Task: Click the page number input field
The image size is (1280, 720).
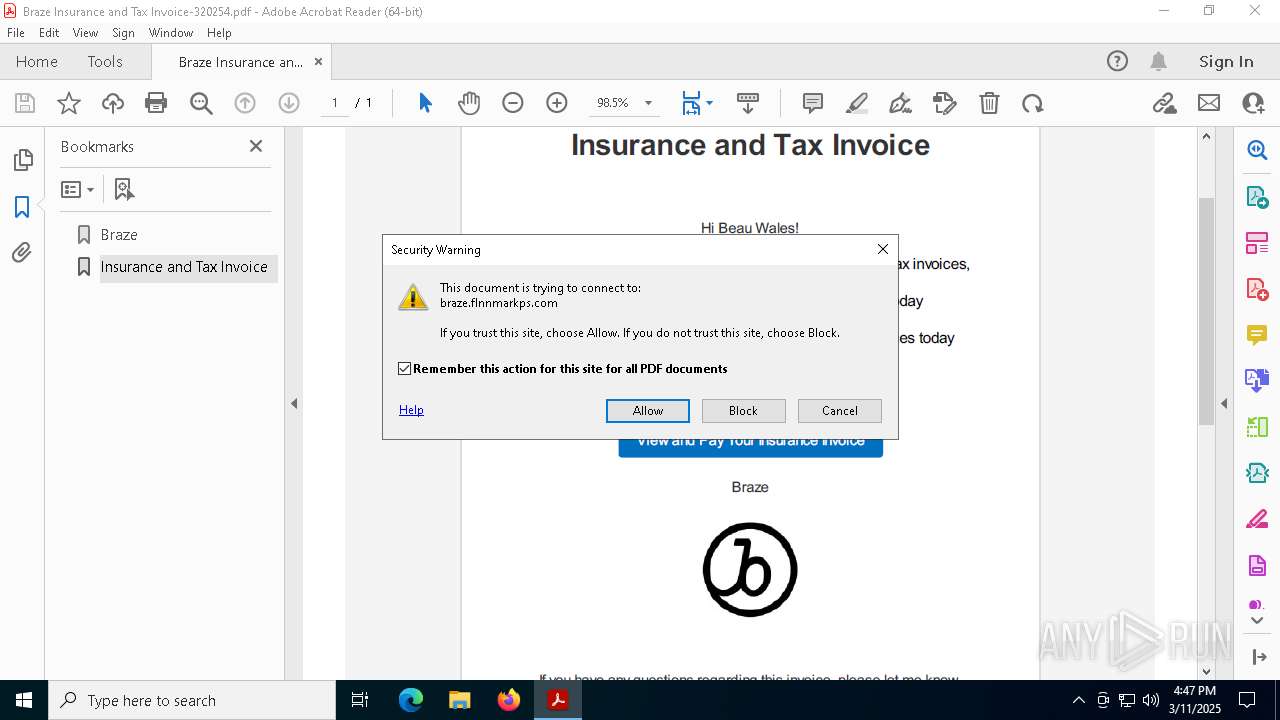Action: (334, 103)
